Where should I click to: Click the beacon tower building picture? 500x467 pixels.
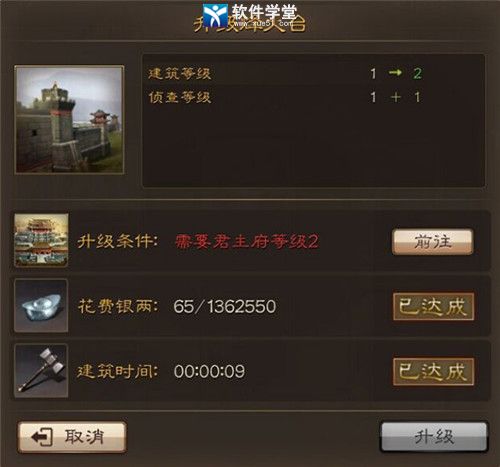point(69,120)
